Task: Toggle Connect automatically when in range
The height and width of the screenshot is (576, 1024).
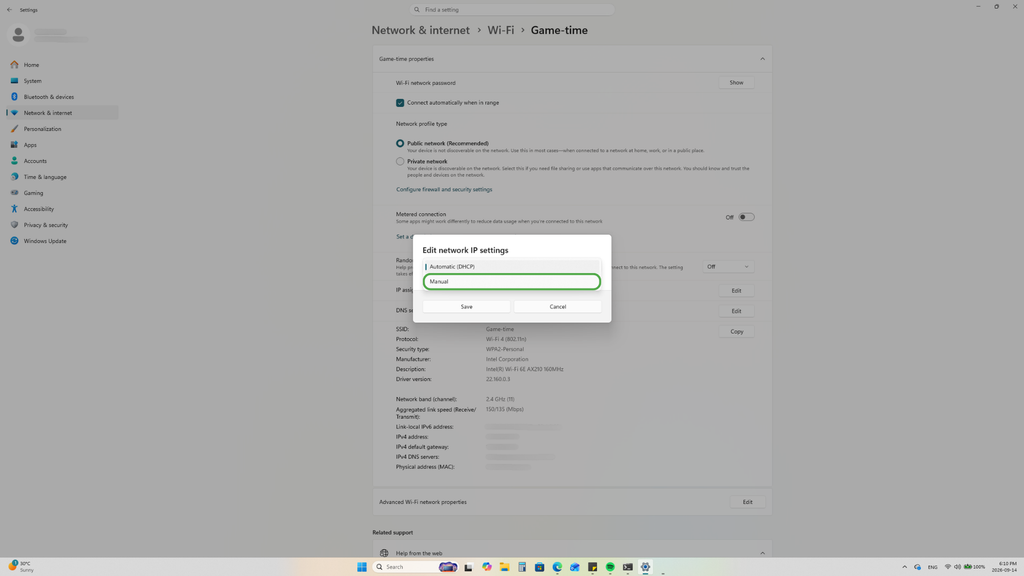Action: [x=400, y=103]
